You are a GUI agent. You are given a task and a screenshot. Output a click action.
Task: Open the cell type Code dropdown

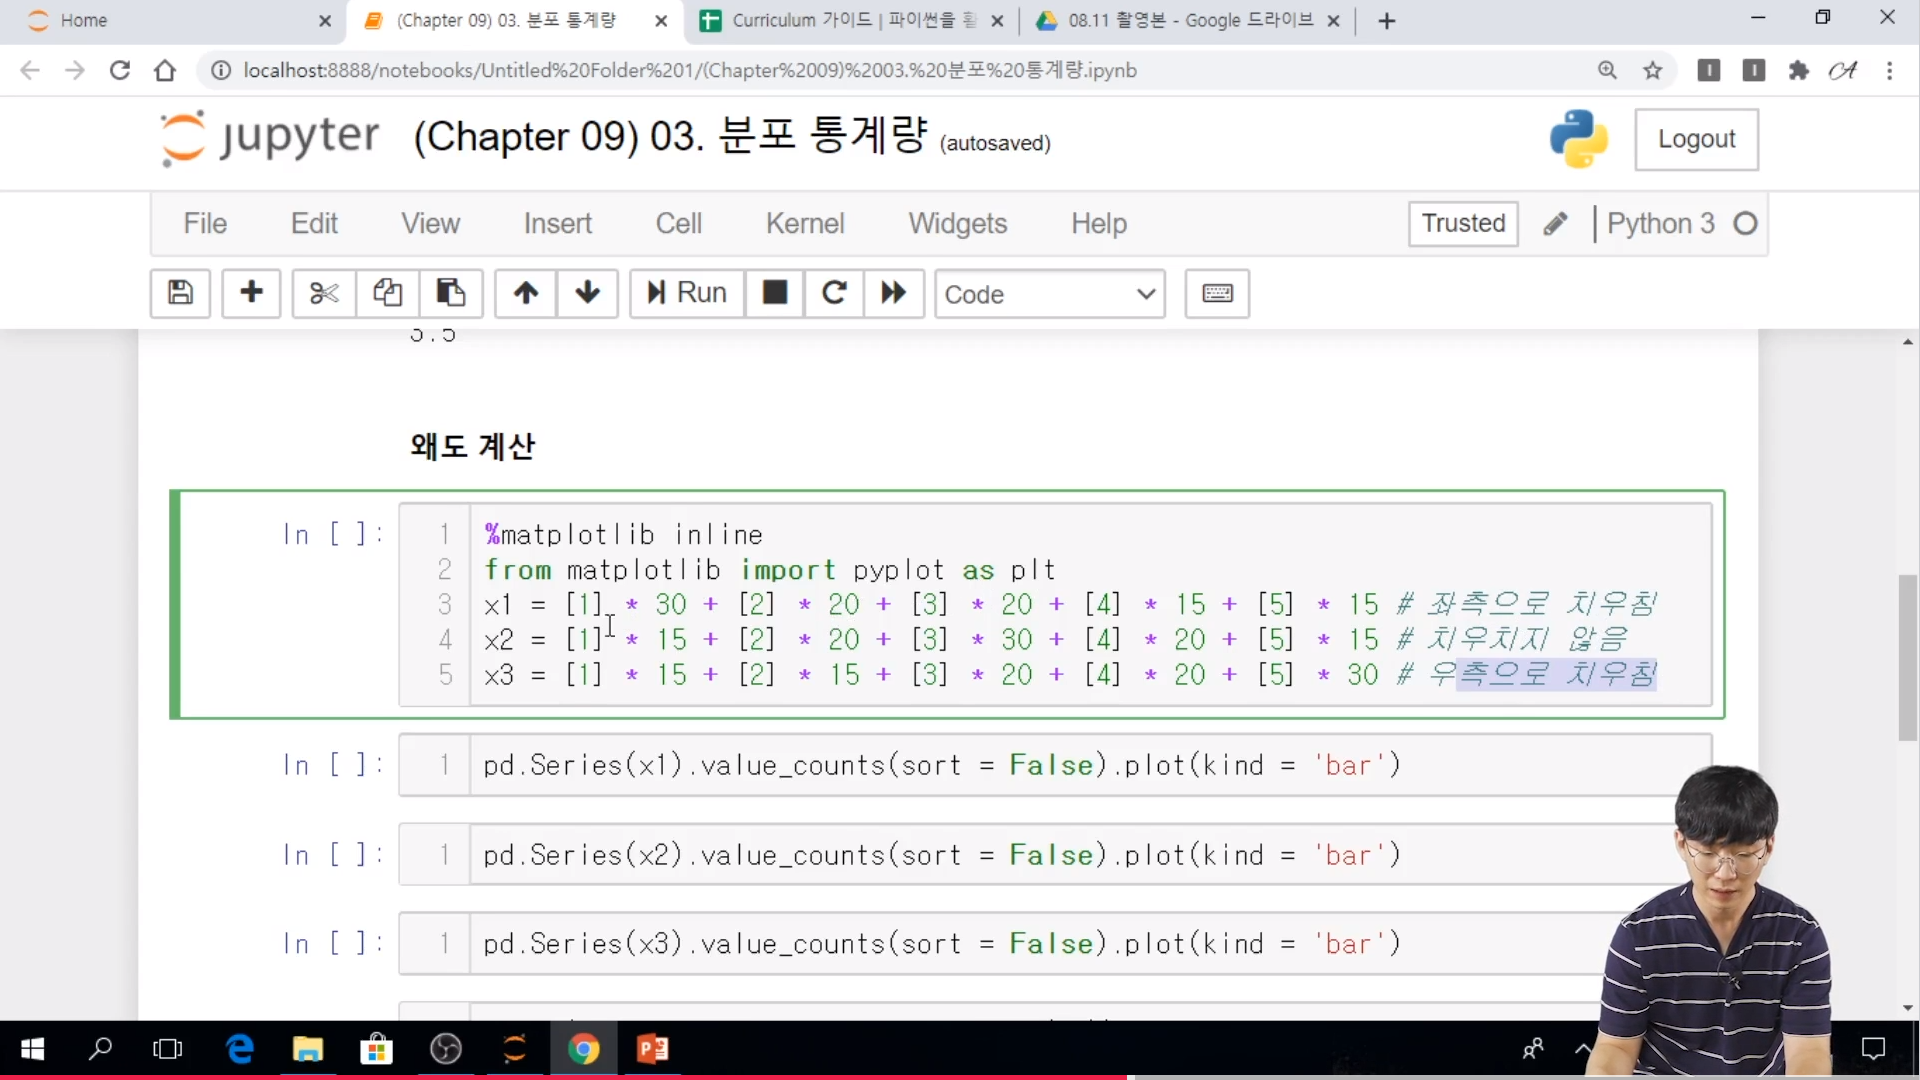(x=1050, y=294)
